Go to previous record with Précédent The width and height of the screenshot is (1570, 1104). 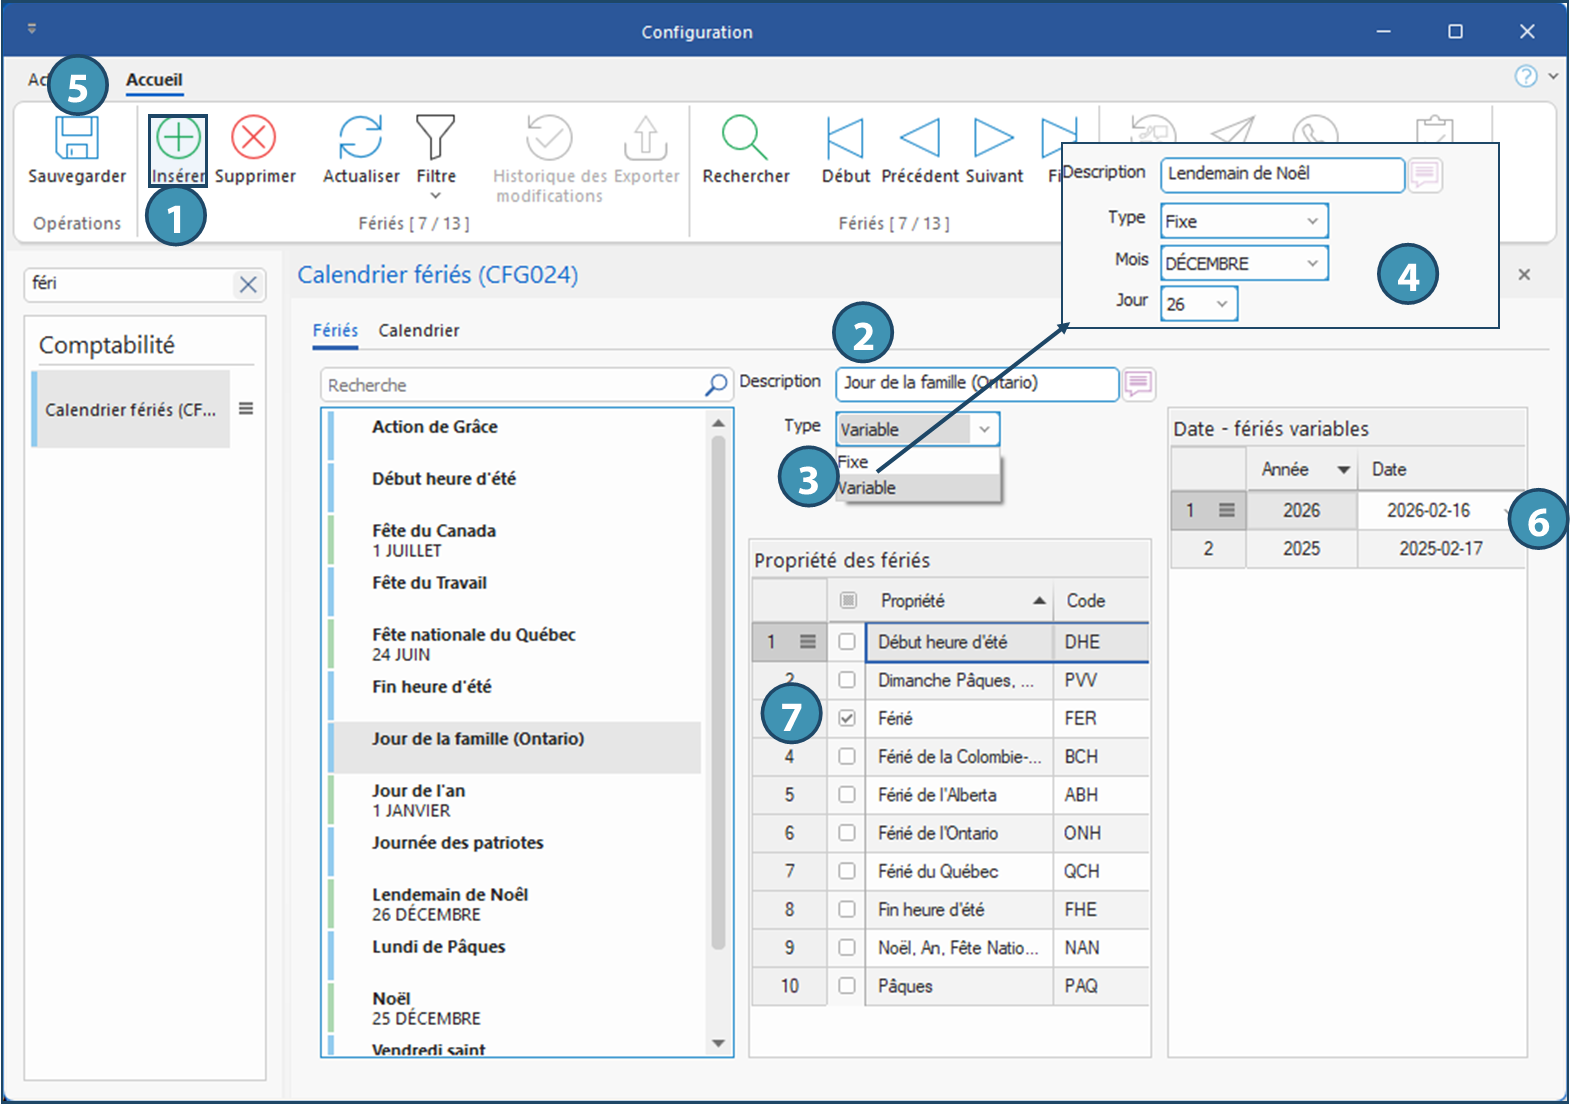pos(919,139)
